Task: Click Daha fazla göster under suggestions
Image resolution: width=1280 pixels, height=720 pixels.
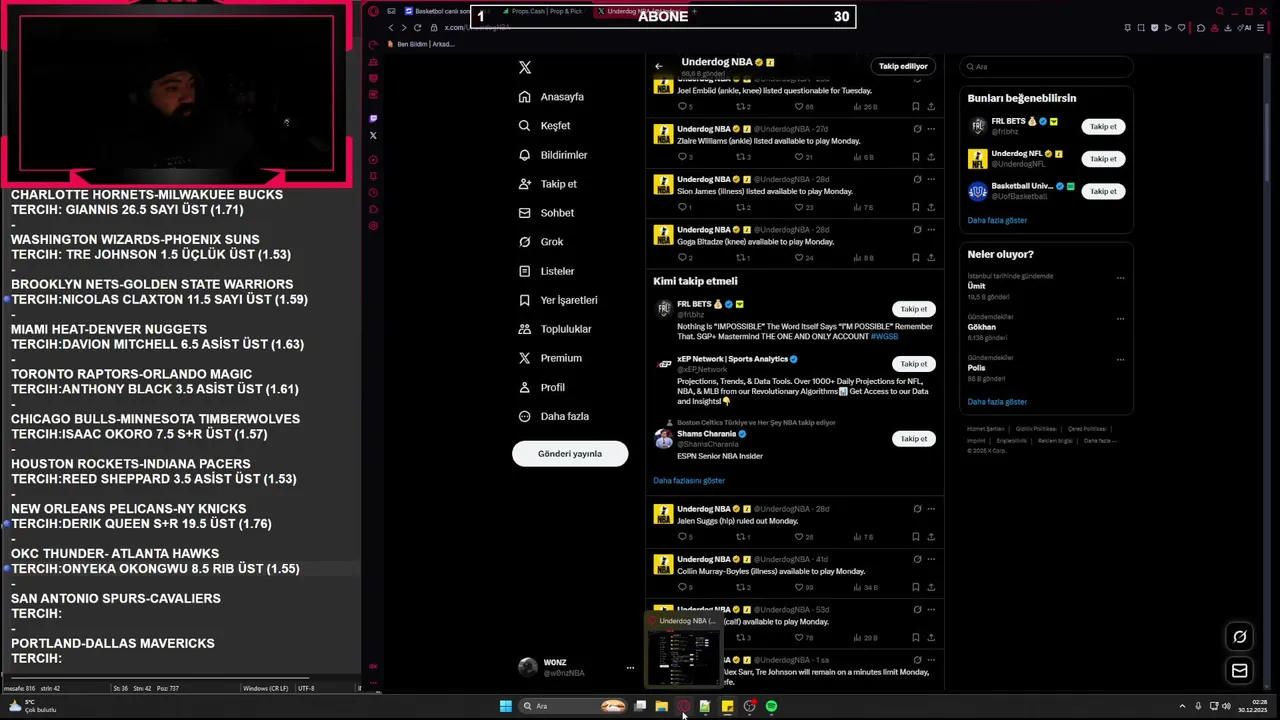Action: [x=997, y=220]
